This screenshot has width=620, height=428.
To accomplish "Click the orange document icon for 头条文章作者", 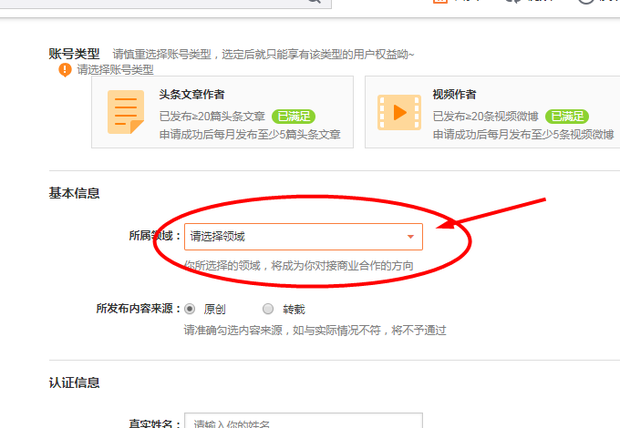I will pos(126,112).
